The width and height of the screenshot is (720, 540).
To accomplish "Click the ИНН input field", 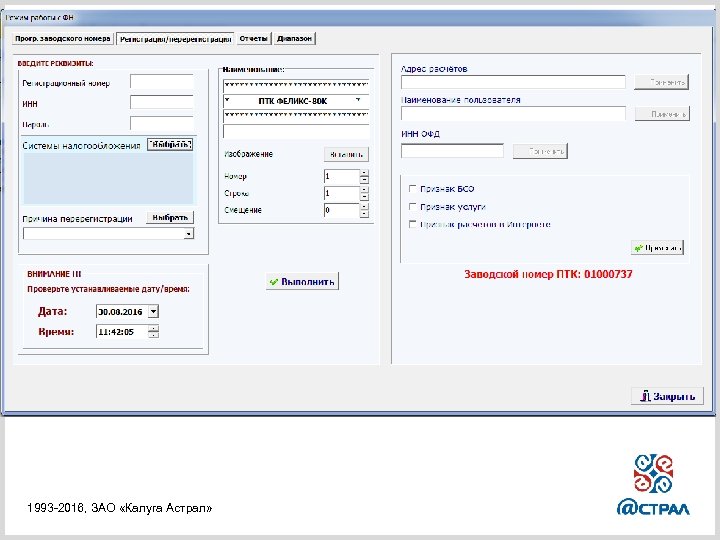I will pyautogui.click(x=162, y=102).
